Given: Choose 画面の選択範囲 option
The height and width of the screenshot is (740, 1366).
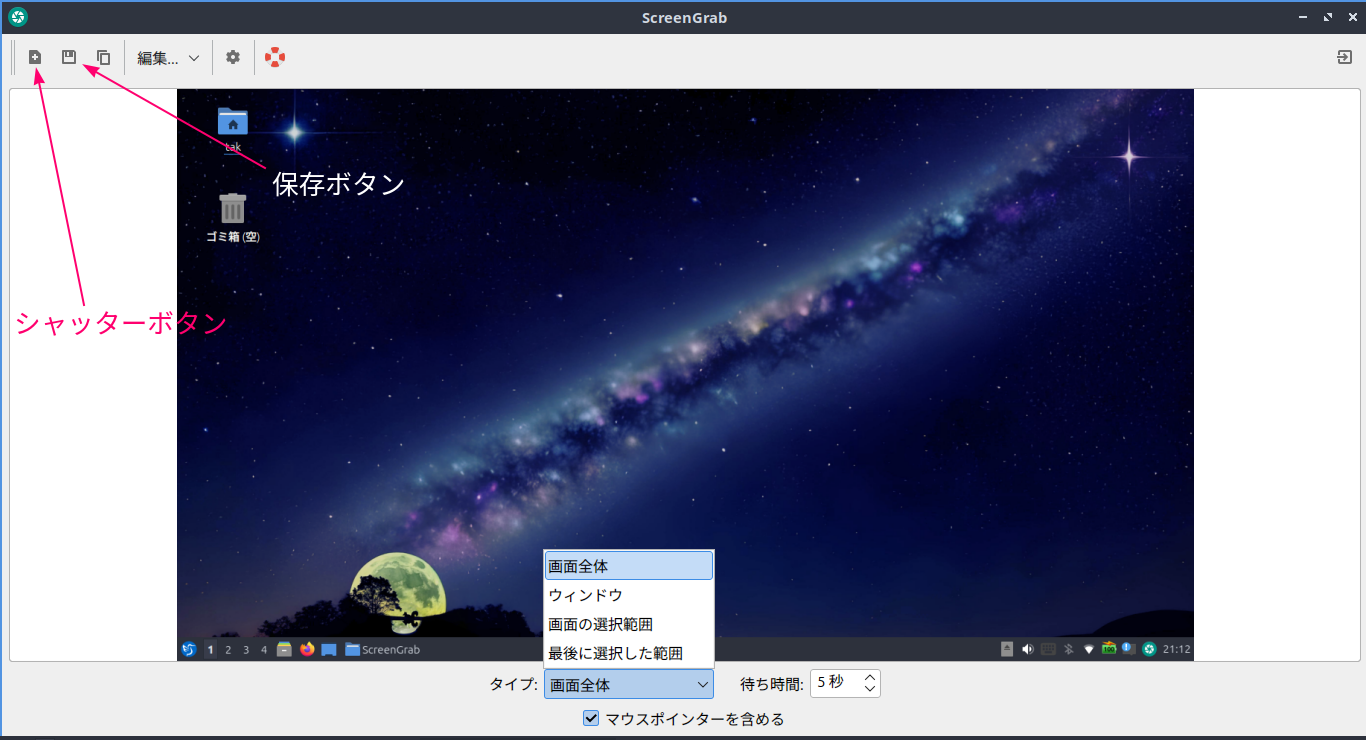Looking at the screenshot, I should point(628,624).
